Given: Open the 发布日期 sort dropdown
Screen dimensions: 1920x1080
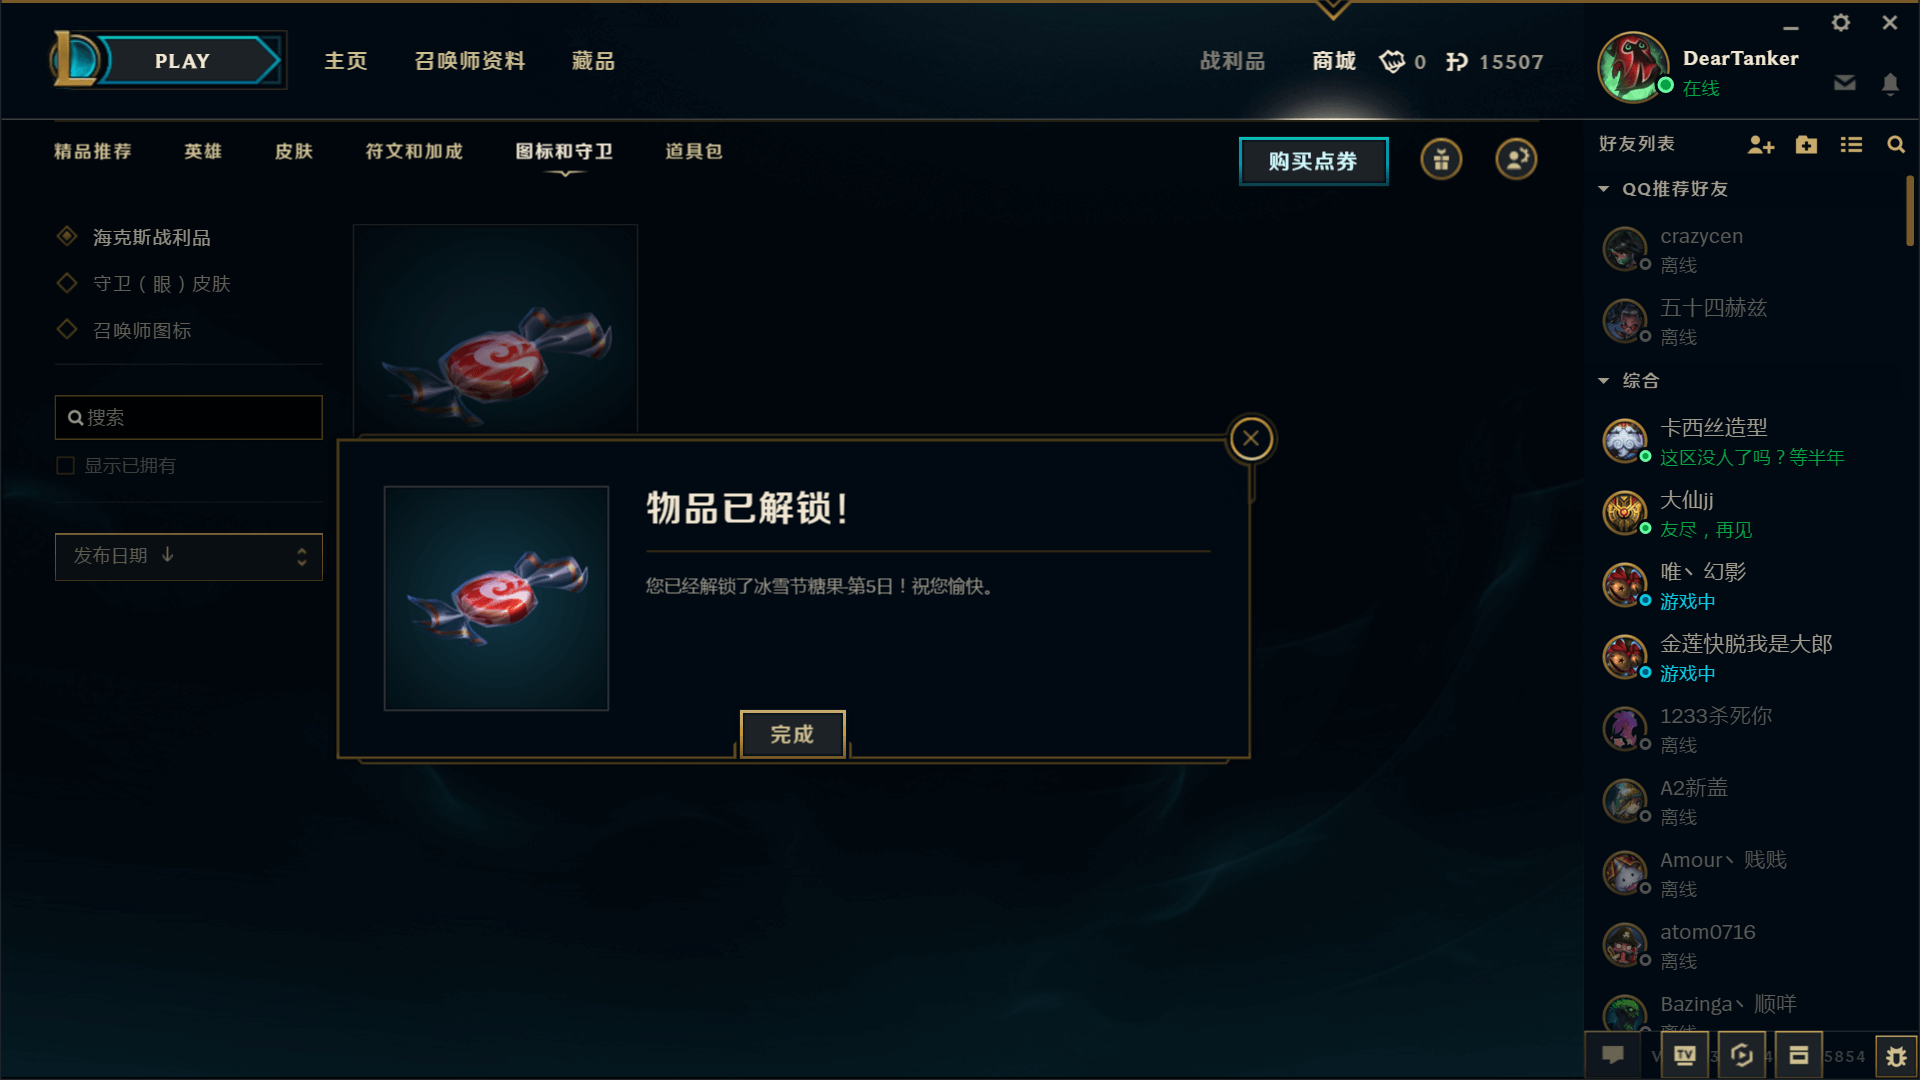Looking at the screenshot, I should (189, 557).
